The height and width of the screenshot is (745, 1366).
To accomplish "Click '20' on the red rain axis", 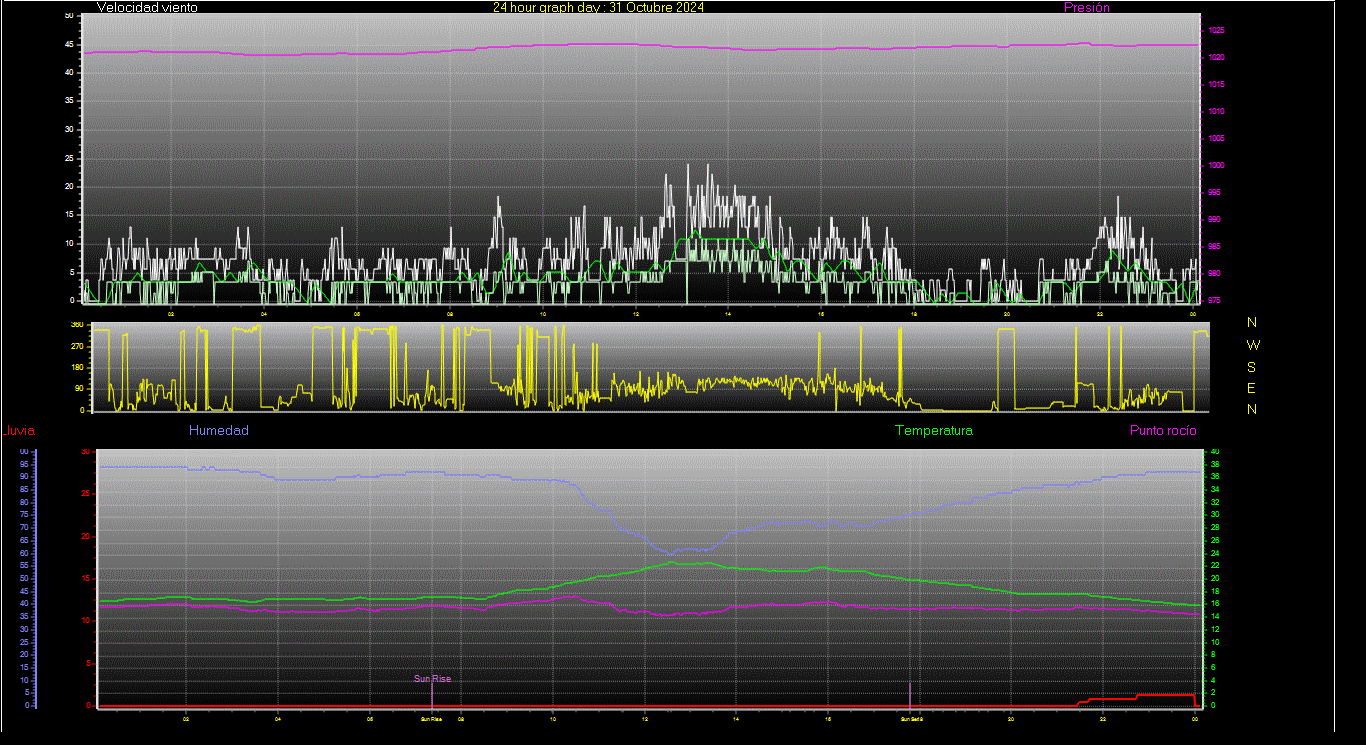I will (x=87, y=536).
